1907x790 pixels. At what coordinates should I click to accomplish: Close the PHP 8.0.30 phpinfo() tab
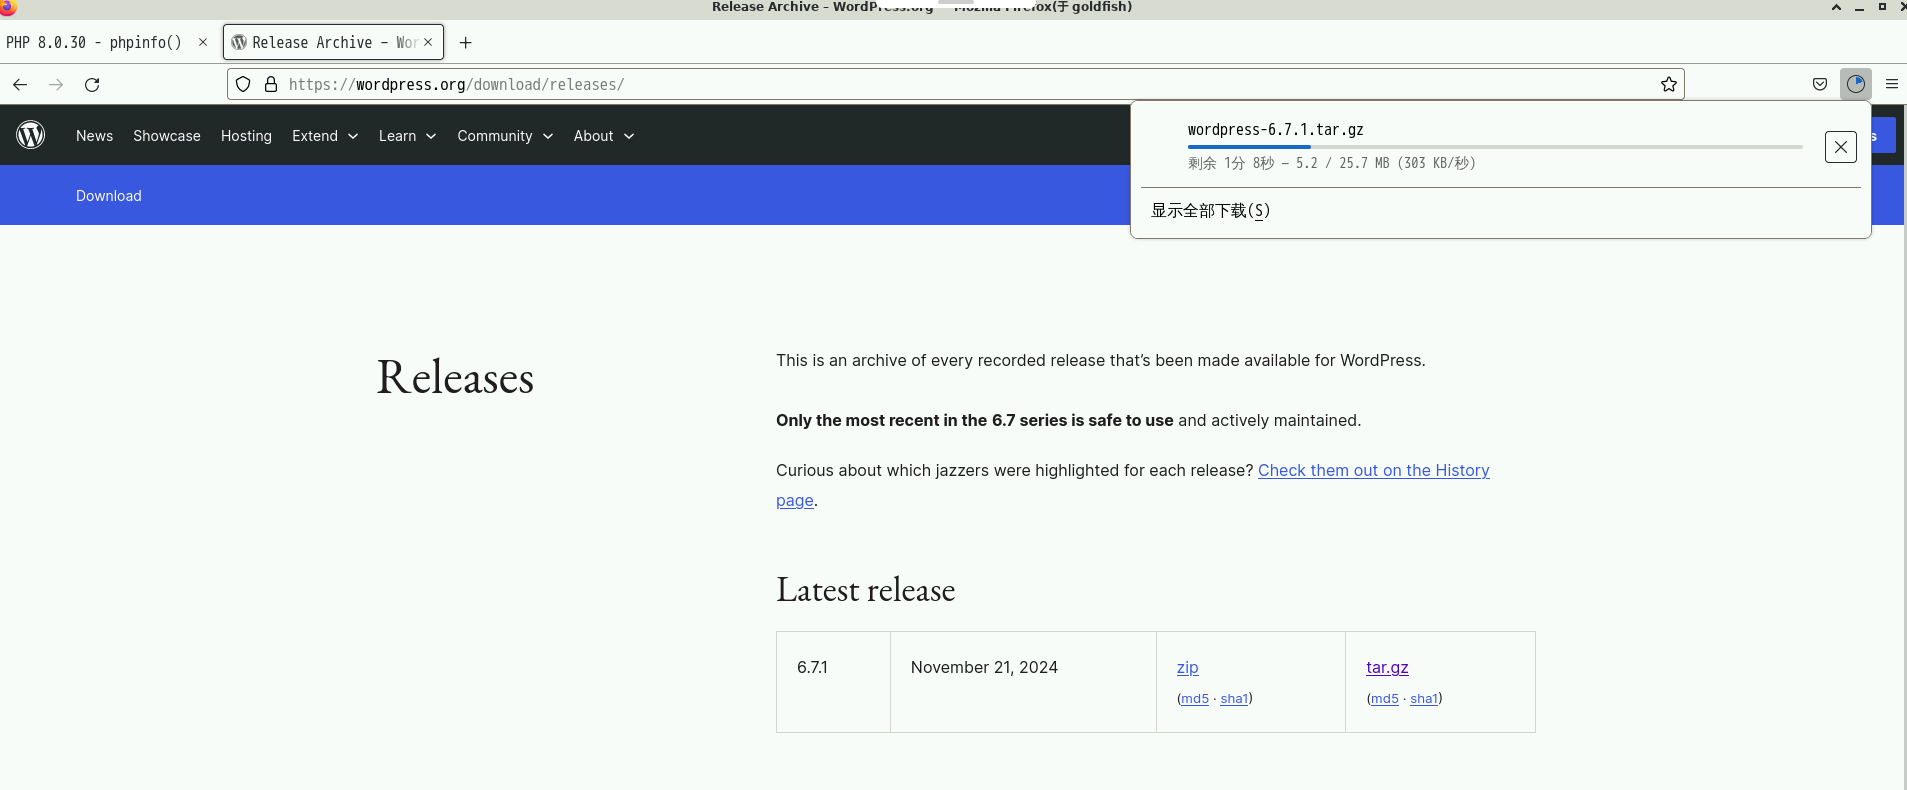pos(203,42)
